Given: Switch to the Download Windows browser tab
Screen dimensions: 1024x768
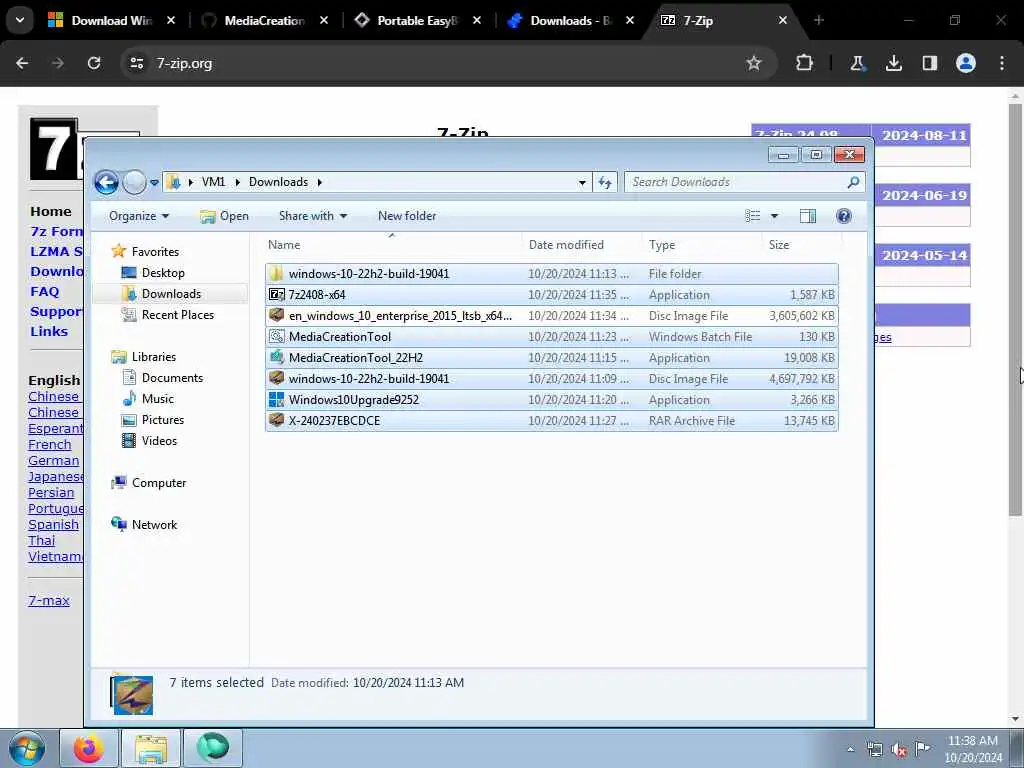Looking at the screenshot, I should click(x=112, y=21).
